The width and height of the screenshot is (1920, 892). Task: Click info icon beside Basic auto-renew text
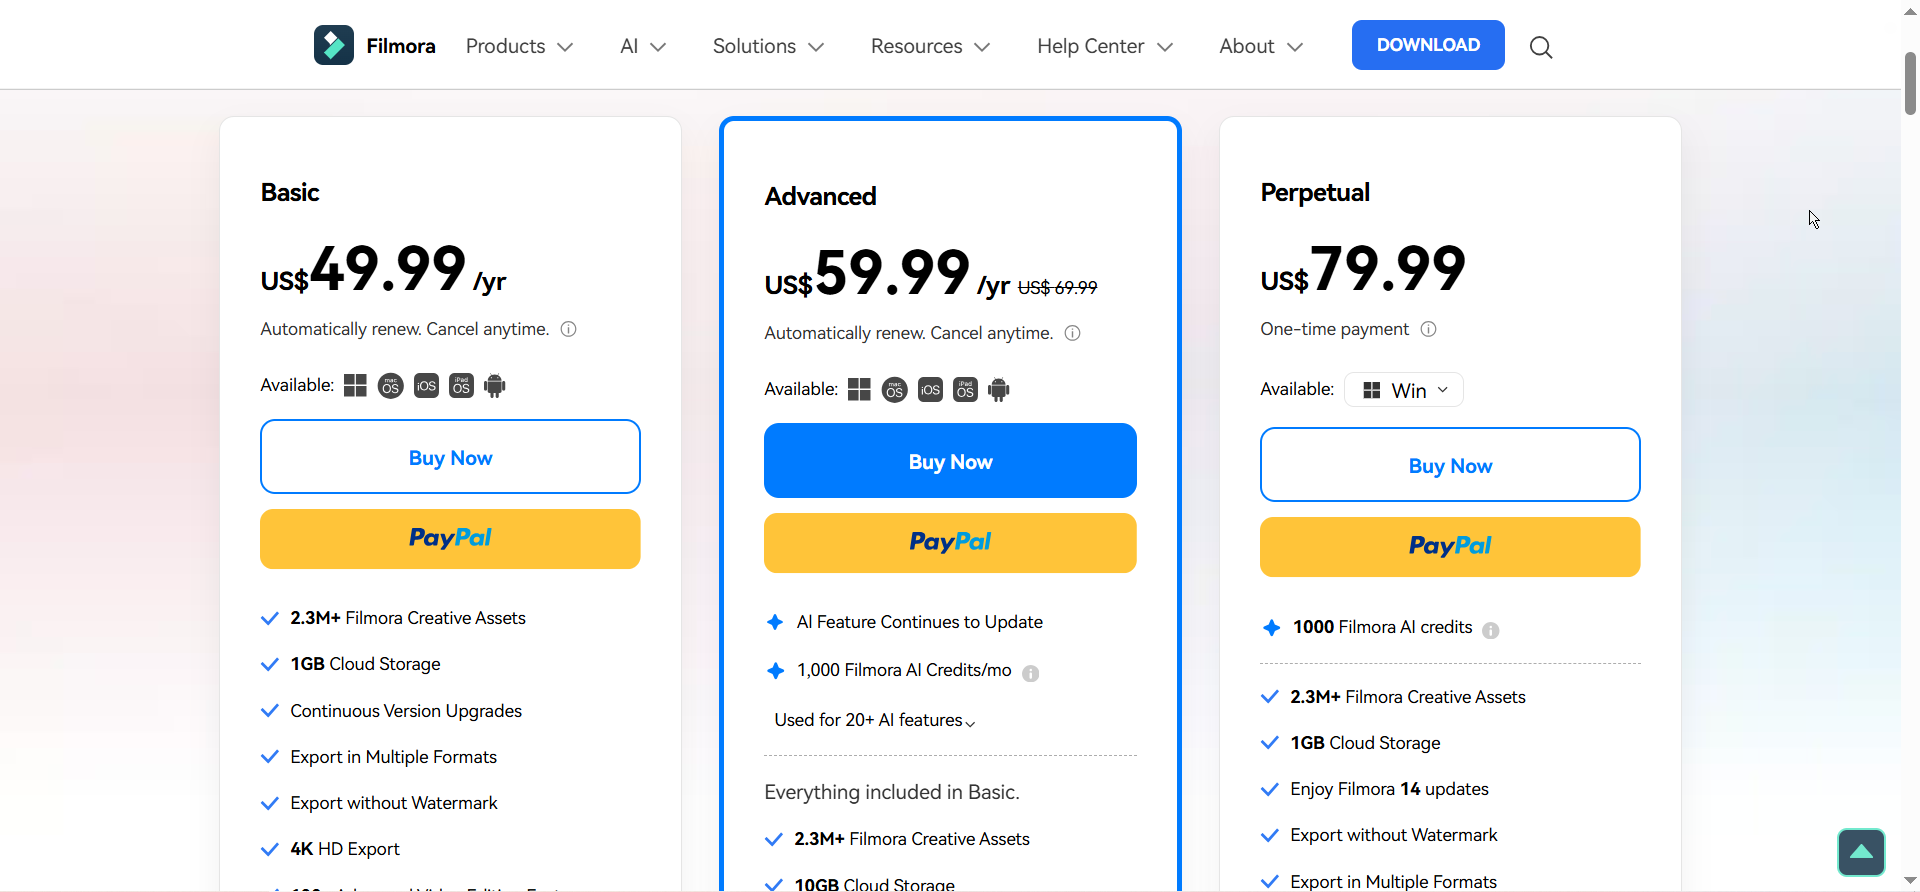point(569,329)
